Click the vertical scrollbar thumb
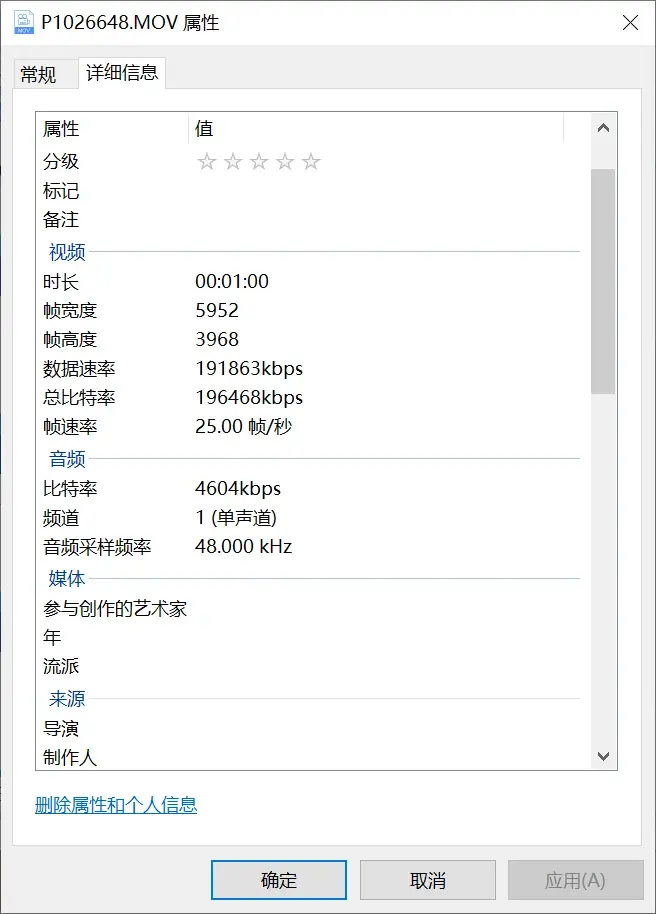 [x=603, y=280]
